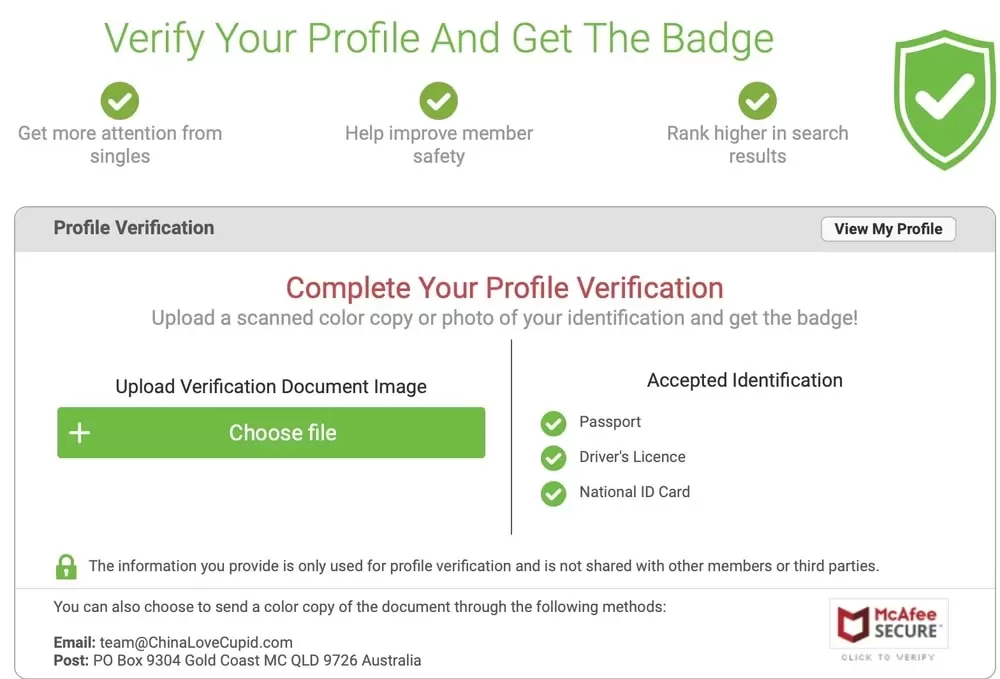Click the green check beside National ID Card
The height and width of the screenshot is (679, 1000).
point(553,493)
